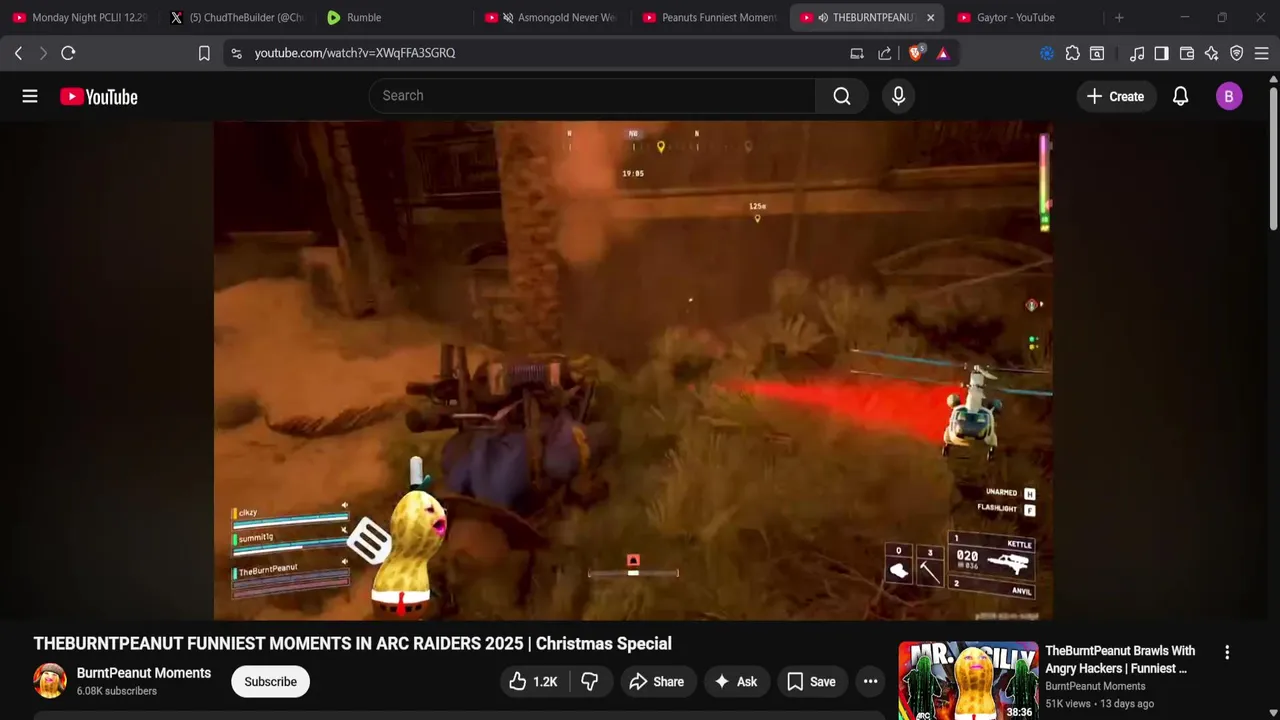
Task: Open recommended video three-dot menu
Action: pos(1227,652)
